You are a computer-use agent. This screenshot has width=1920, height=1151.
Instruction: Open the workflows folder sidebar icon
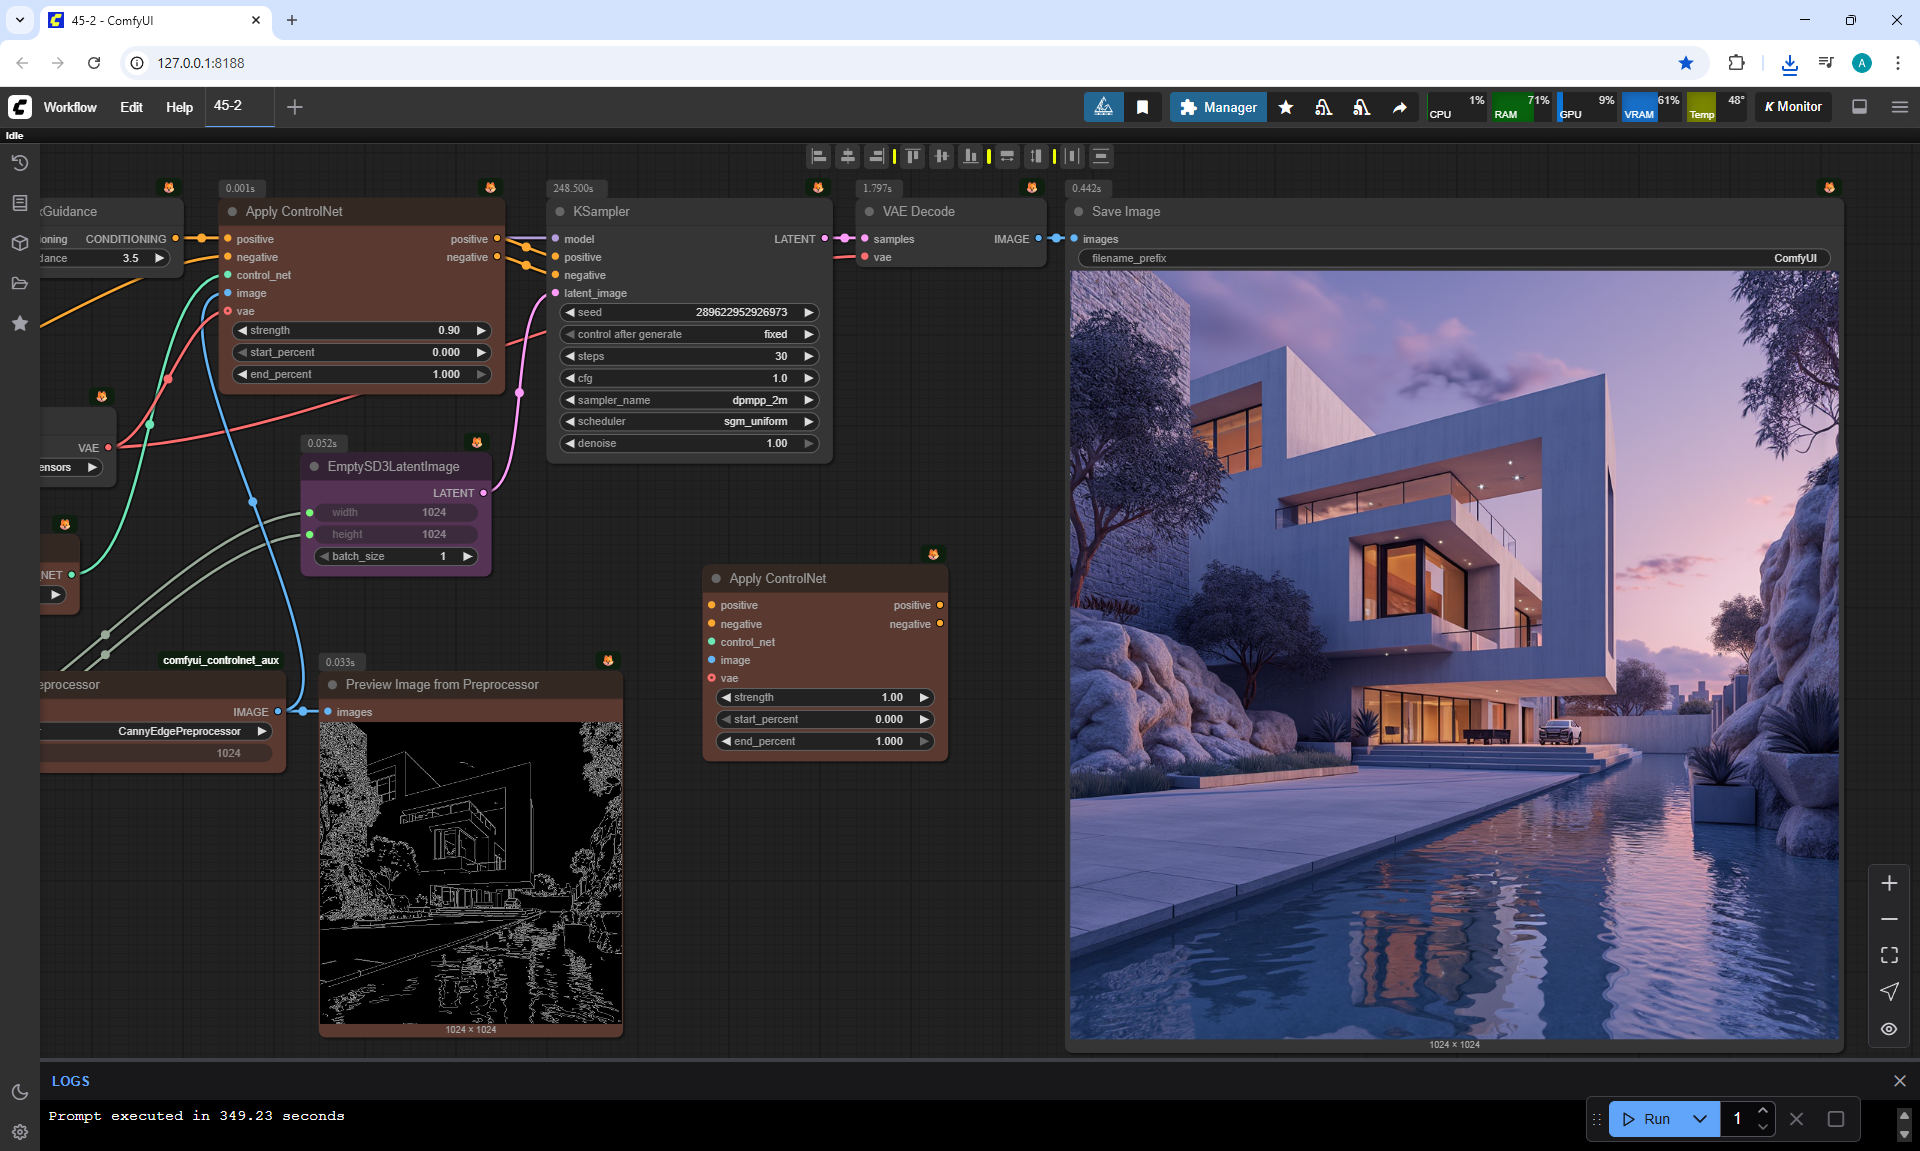click(x=19, y=283)
